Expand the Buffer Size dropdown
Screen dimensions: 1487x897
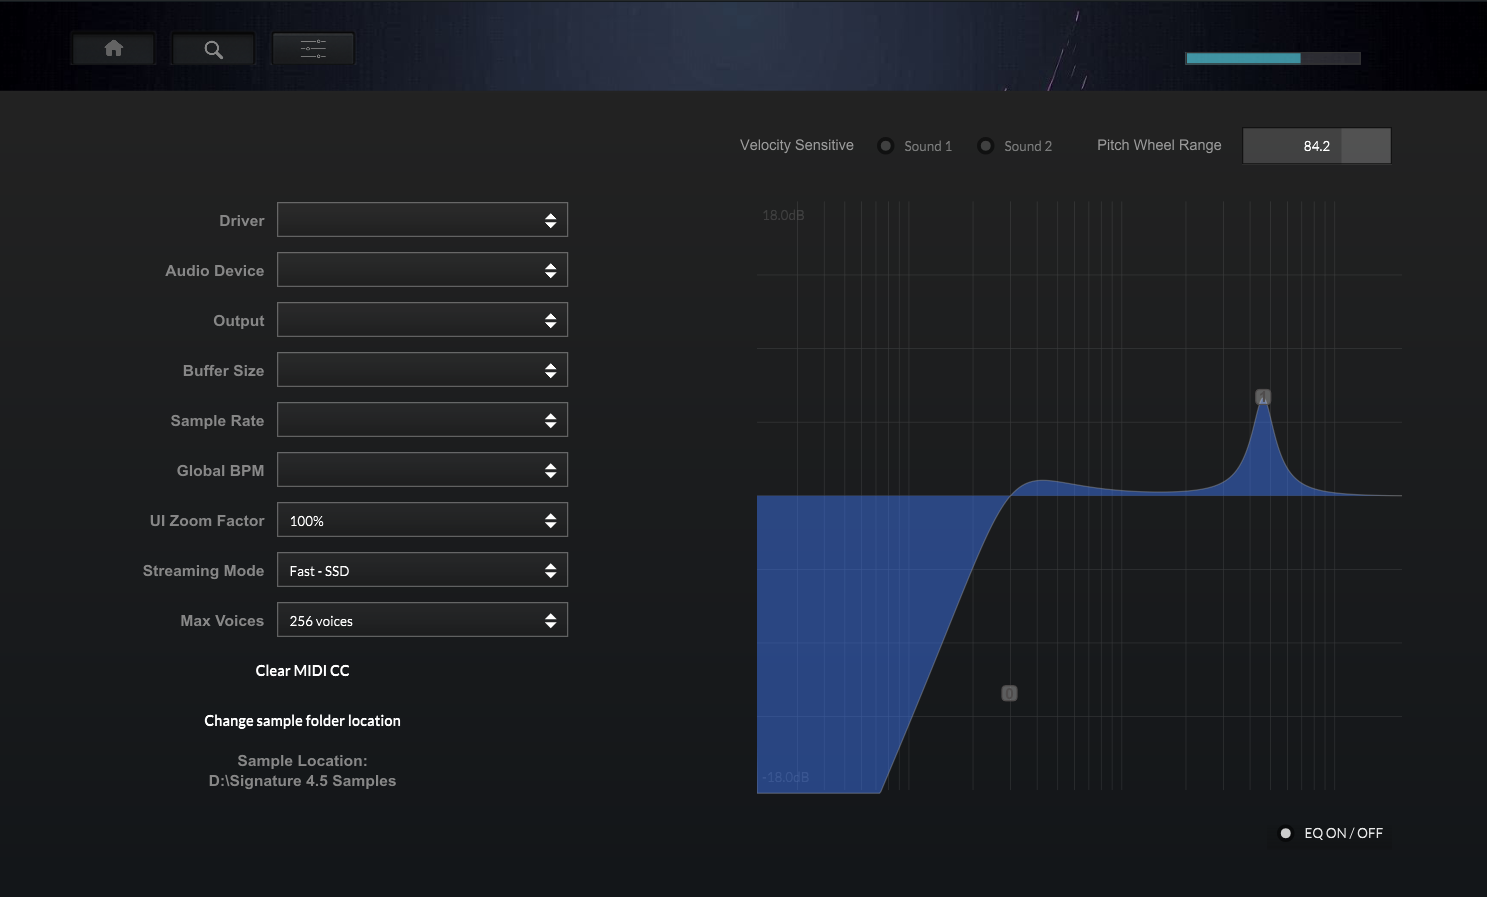(422, 370)
